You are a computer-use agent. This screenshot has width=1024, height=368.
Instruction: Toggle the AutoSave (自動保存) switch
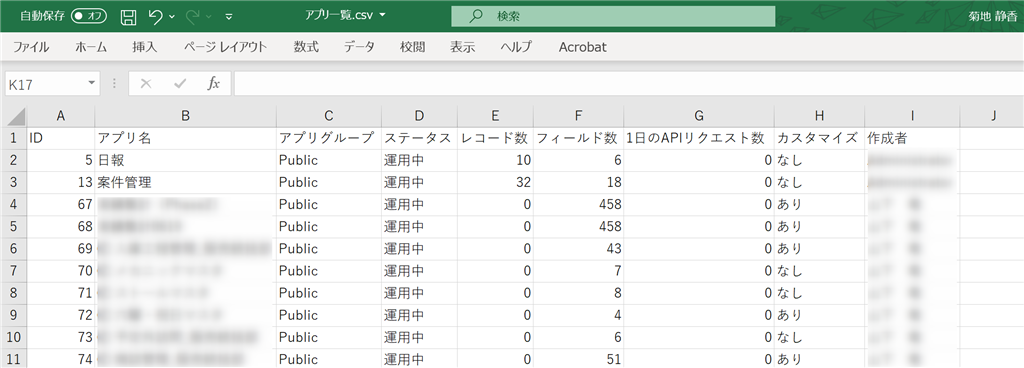(x=89, y=16)
